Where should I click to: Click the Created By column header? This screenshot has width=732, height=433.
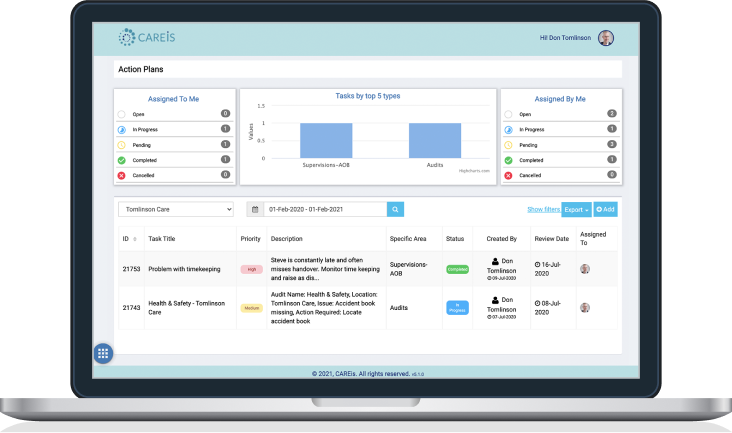[x=501, y=239]
